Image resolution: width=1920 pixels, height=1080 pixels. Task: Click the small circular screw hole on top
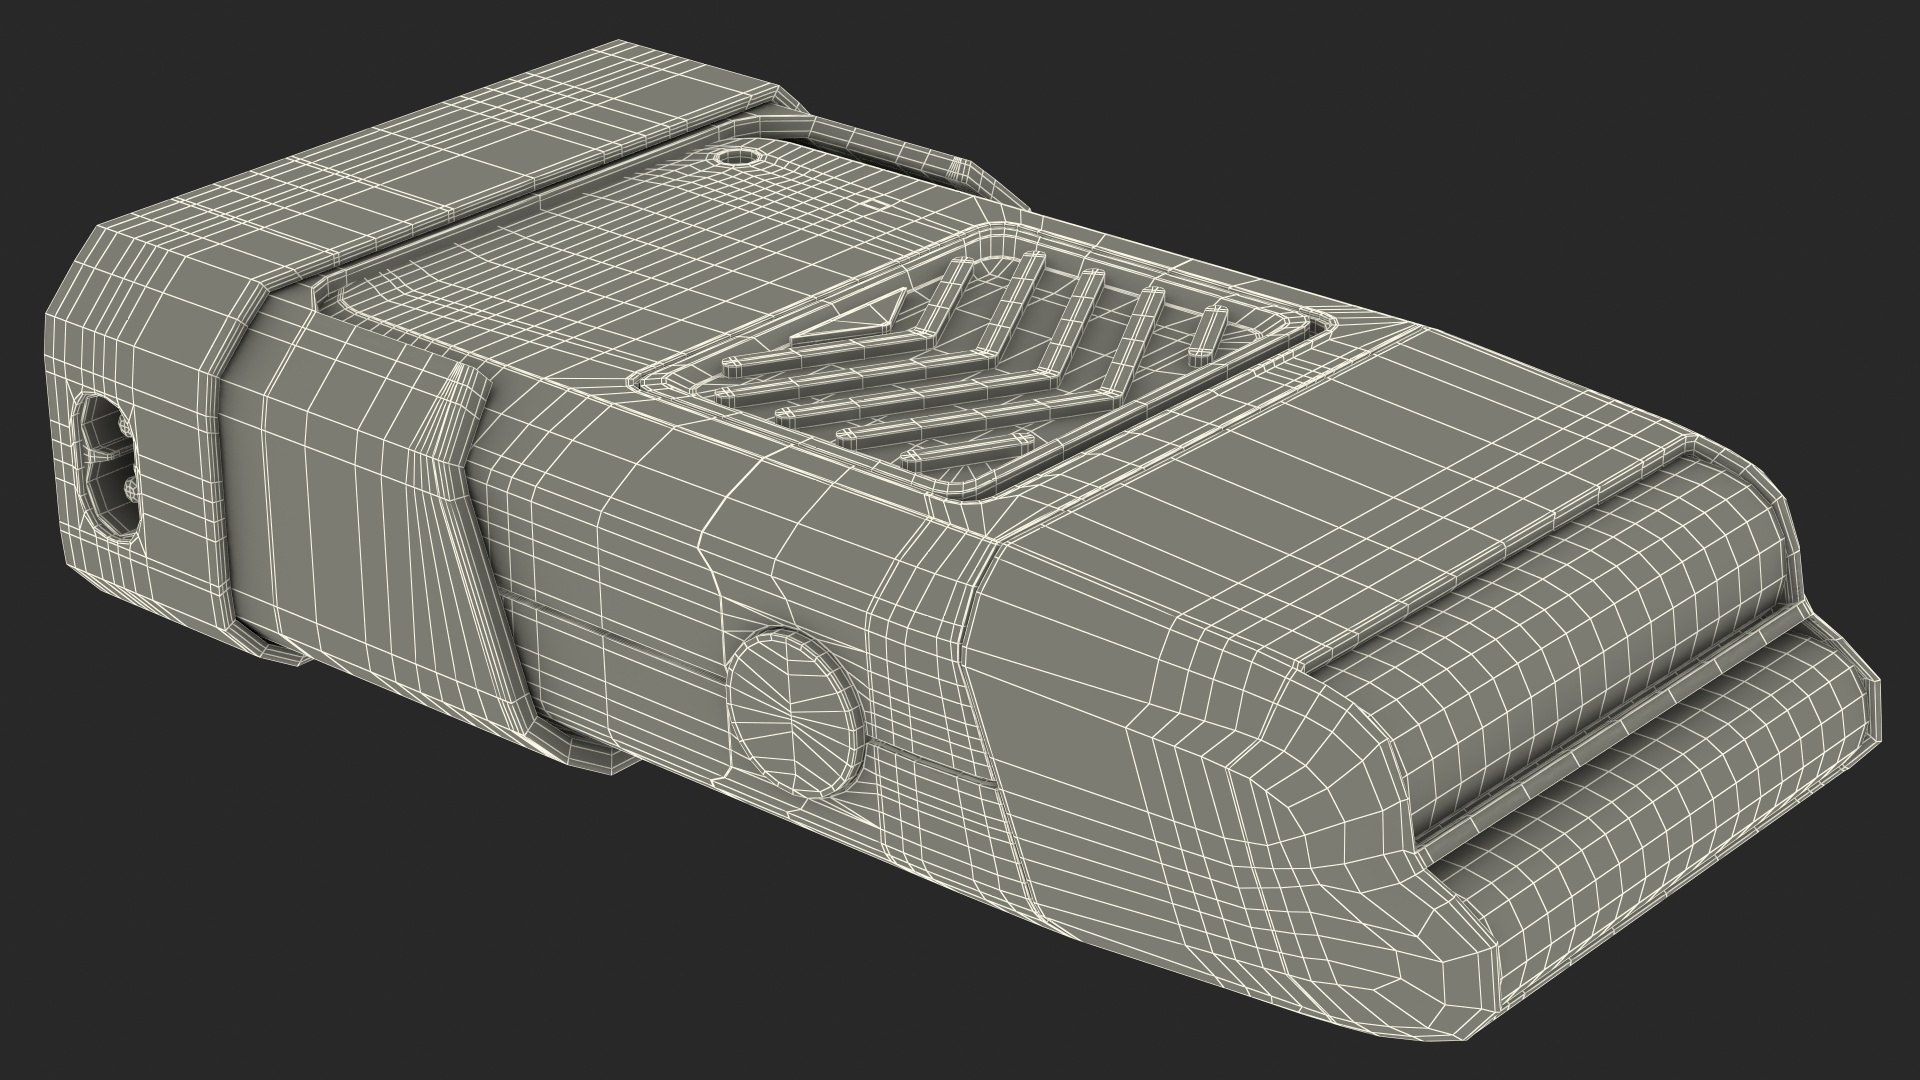pos(737,157)
